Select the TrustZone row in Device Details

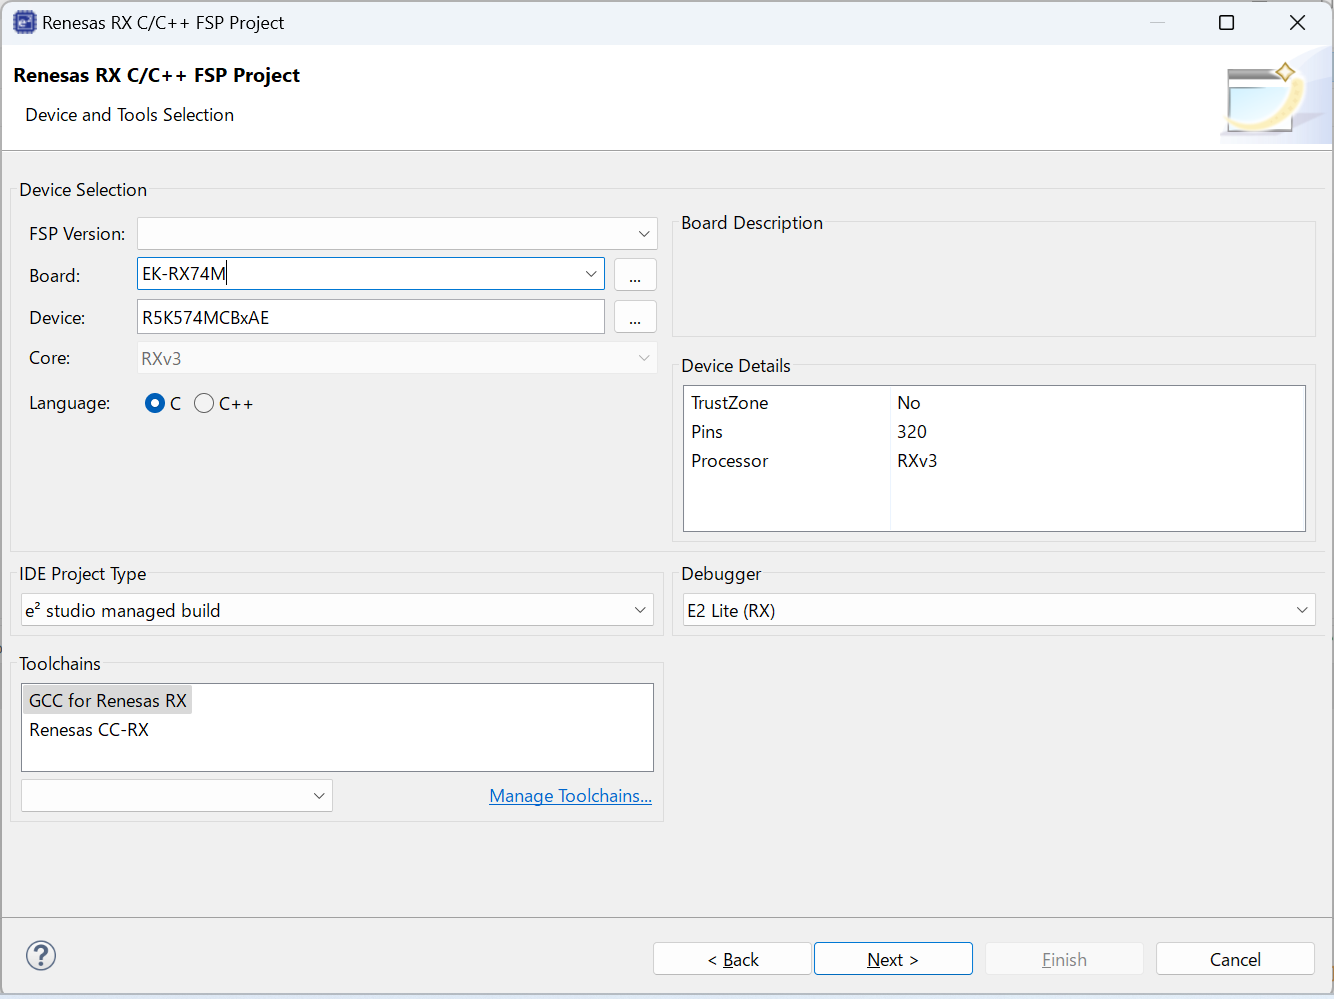[994, 403]
